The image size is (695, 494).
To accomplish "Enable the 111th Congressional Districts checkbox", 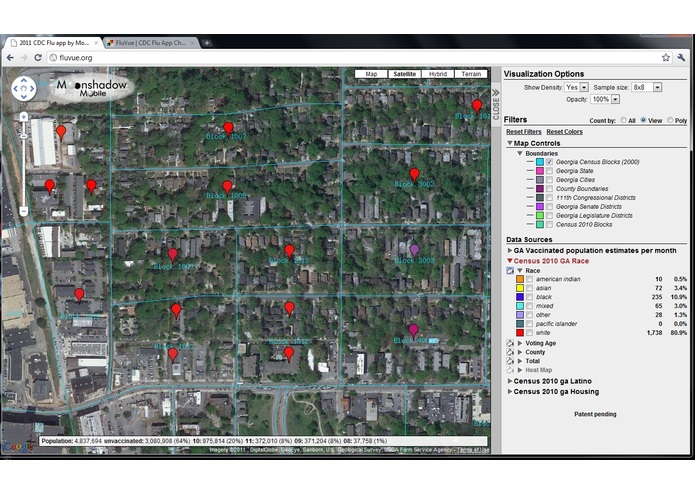I will click(549, 198).
